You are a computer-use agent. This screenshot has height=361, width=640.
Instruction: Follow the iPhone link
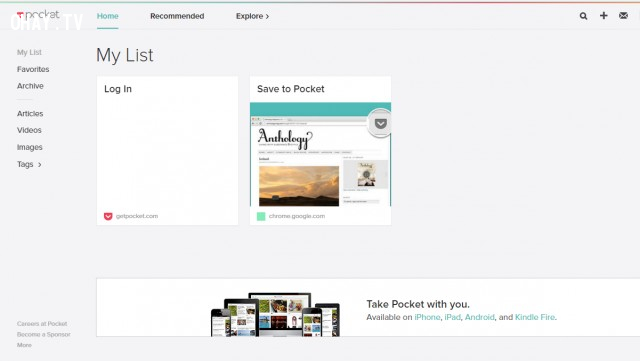point(427,317)
